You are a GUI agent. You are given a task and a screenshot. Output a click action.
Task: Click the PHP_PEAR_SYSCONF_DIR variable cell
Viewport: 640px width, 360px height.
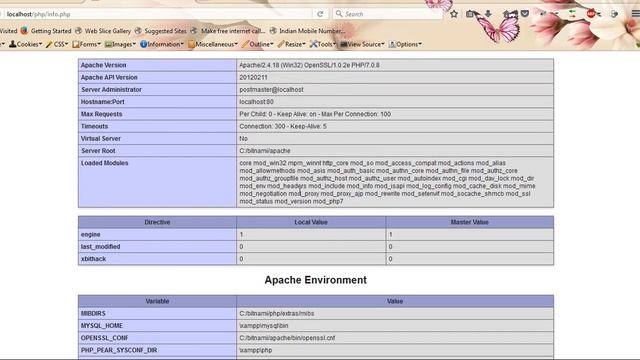[x=157, y=350]
